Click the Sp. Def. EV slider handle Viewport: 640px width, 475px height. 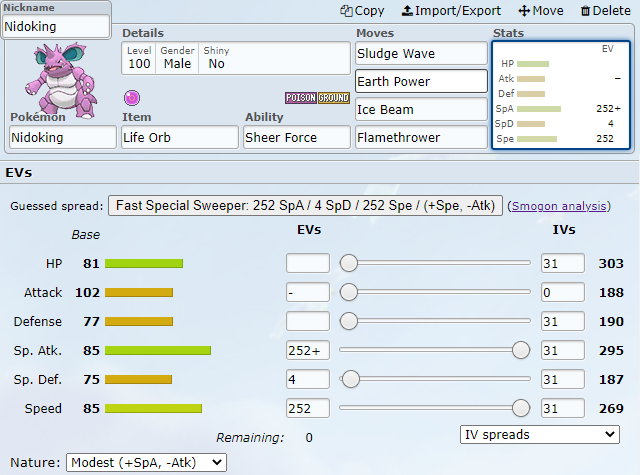pyautogui.click(x=351, y=379)
